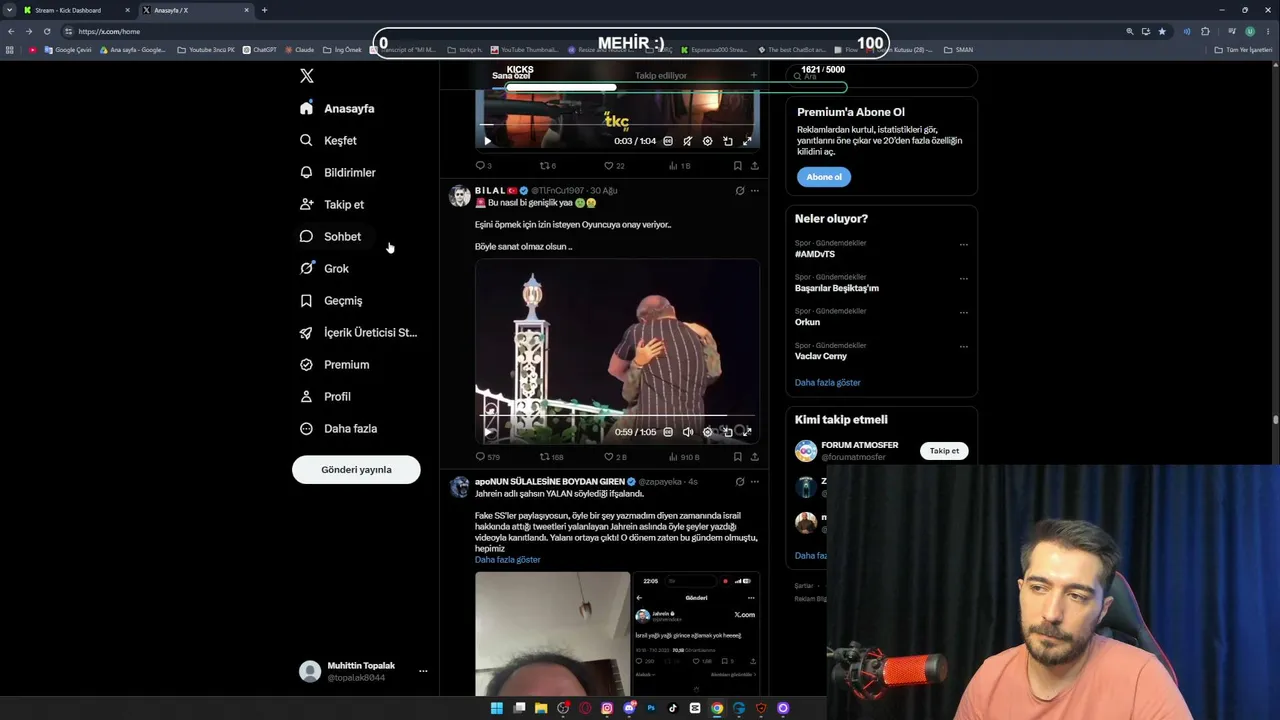Like the top post with 22 likes
The height and width of the screenshot is (720, 1280).
[x=614, y=166]
